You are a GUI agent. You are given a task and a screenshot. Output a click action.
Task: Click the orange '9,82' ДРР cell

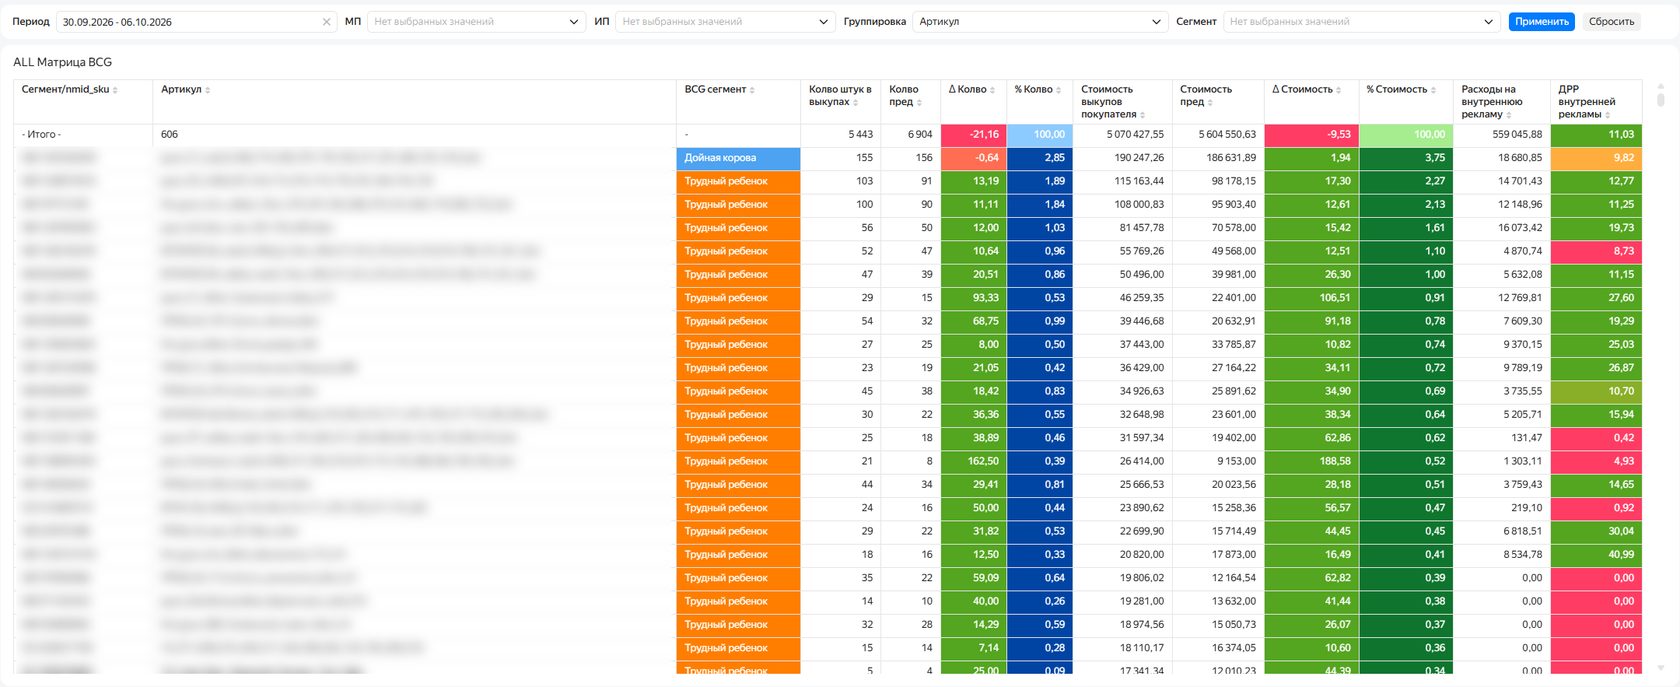click(1596, 158)
